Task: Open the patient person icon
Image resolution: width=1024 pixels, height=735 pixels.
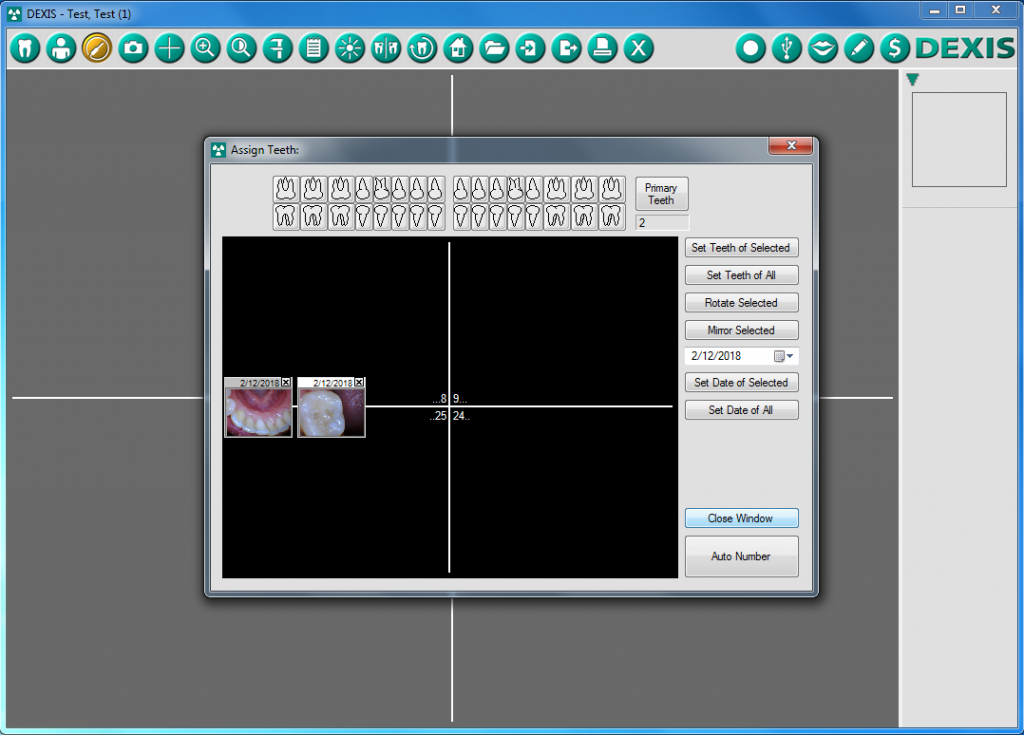Action: [x=61, y=48]
